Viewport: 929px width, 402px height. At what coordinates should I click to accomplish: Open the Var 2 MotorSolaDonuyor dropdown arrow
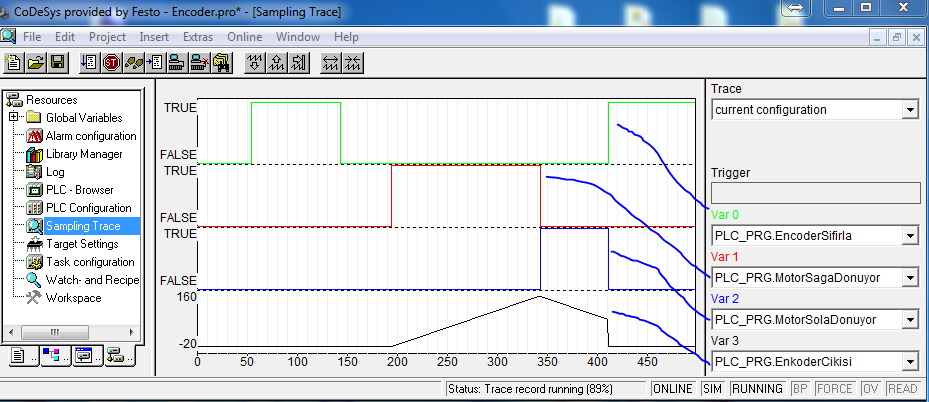coord(909,320)
